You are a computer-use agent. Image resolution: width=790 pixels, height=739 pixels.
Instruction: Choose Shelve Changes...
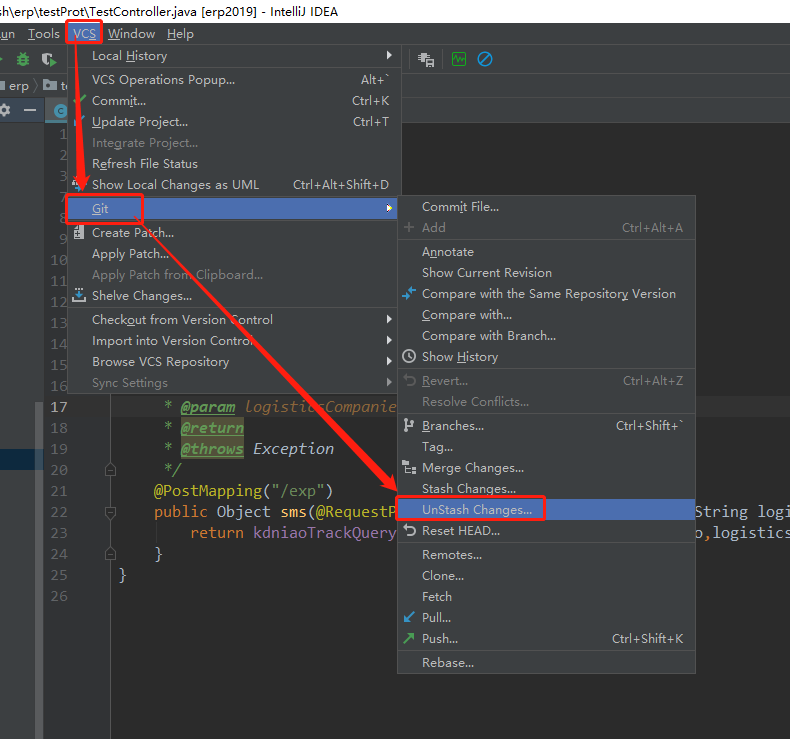pyautogui.click(x=234, y=296)
